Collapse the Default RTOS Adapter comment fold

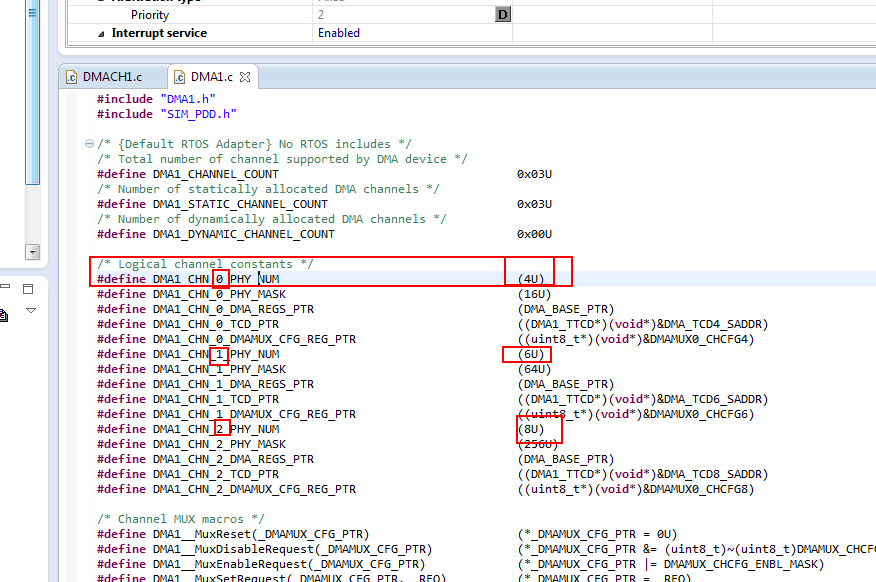(x=89, y=144)
